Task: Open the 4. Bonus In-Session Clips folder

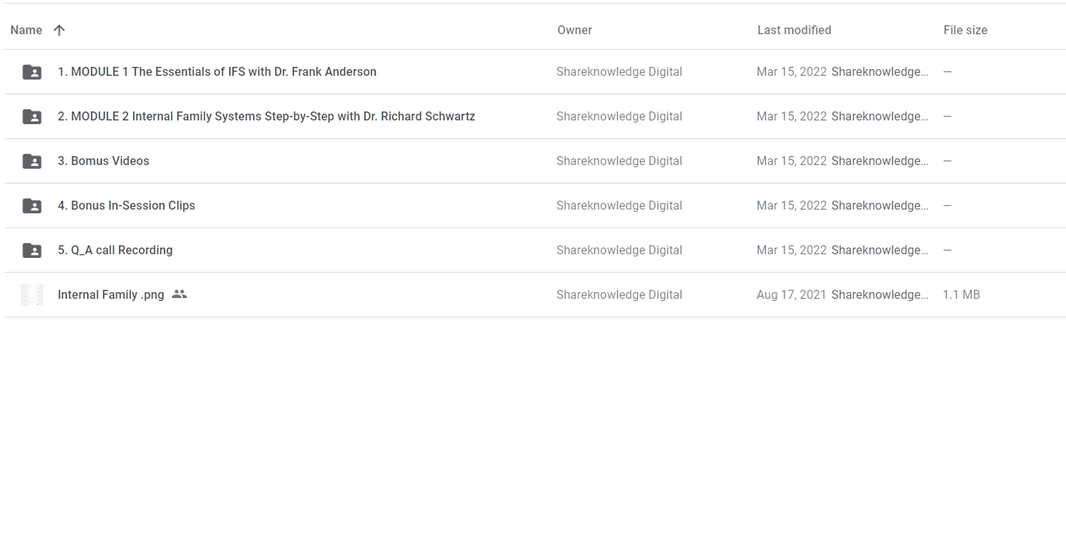Action: pyautogui.click(x=126, y=206)
